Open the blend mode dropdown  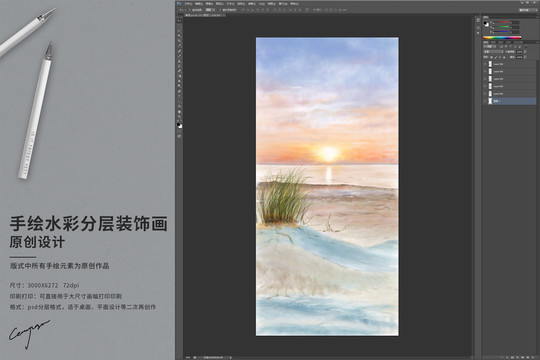(494, 52)
